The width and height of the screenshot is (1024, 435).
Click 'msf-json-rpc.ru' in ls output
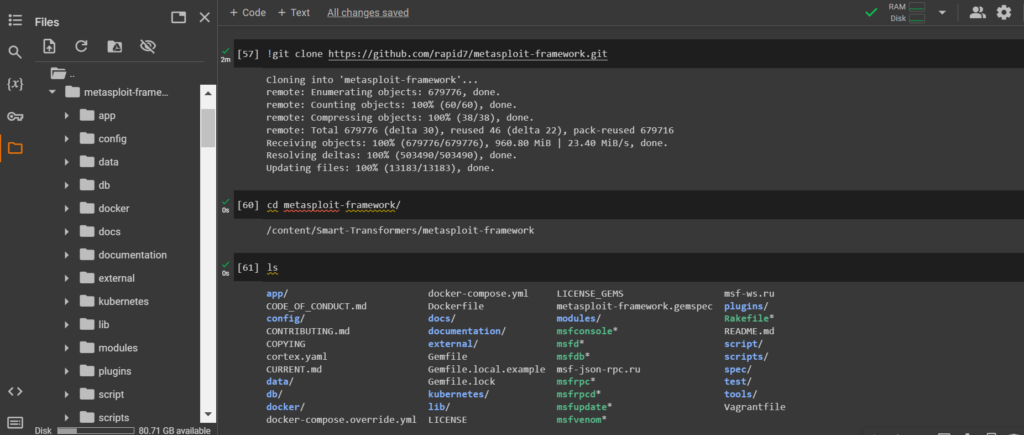click(598, 369)
